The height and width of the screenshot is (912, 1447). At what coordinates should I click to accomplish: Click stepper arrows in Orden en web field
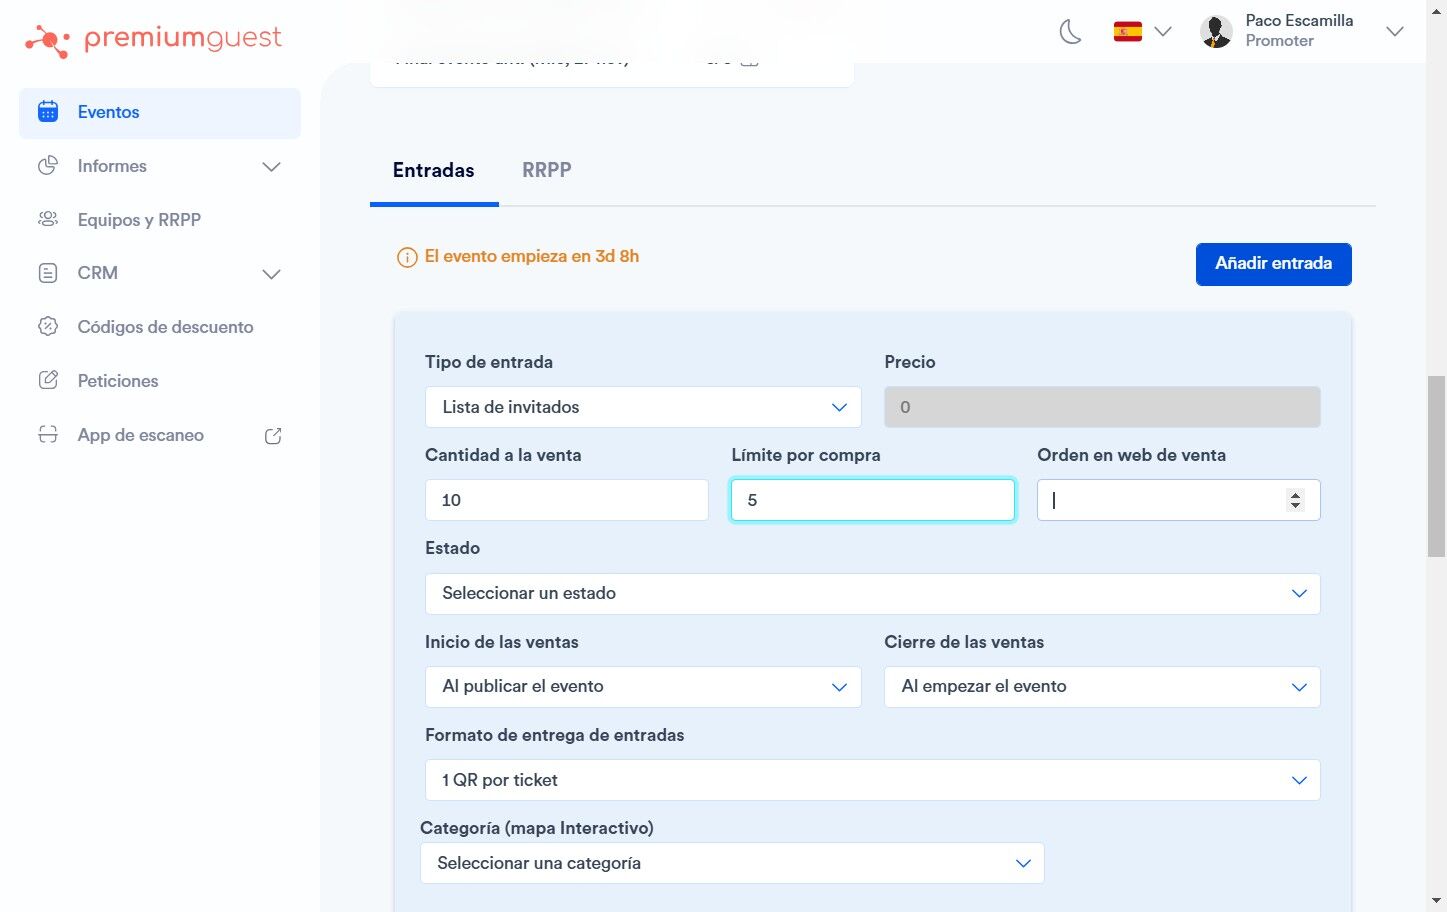1295,500
